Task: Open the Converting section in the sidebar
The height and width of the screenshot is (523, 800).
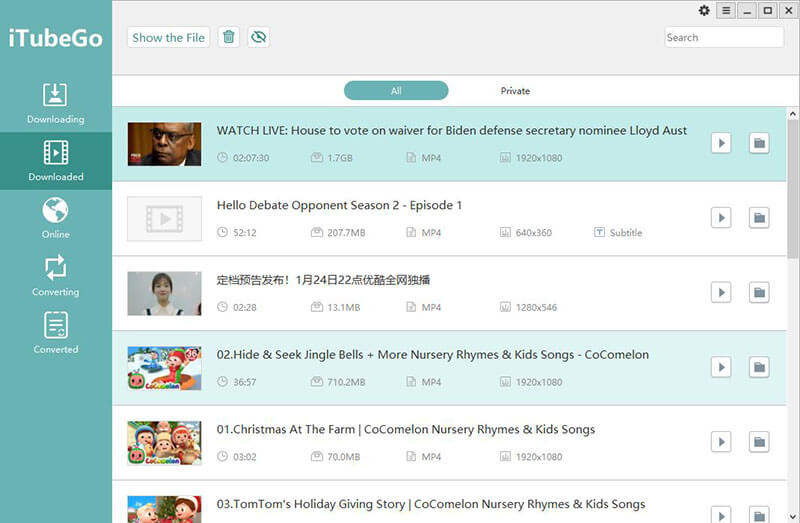Action: coord(56,276)
